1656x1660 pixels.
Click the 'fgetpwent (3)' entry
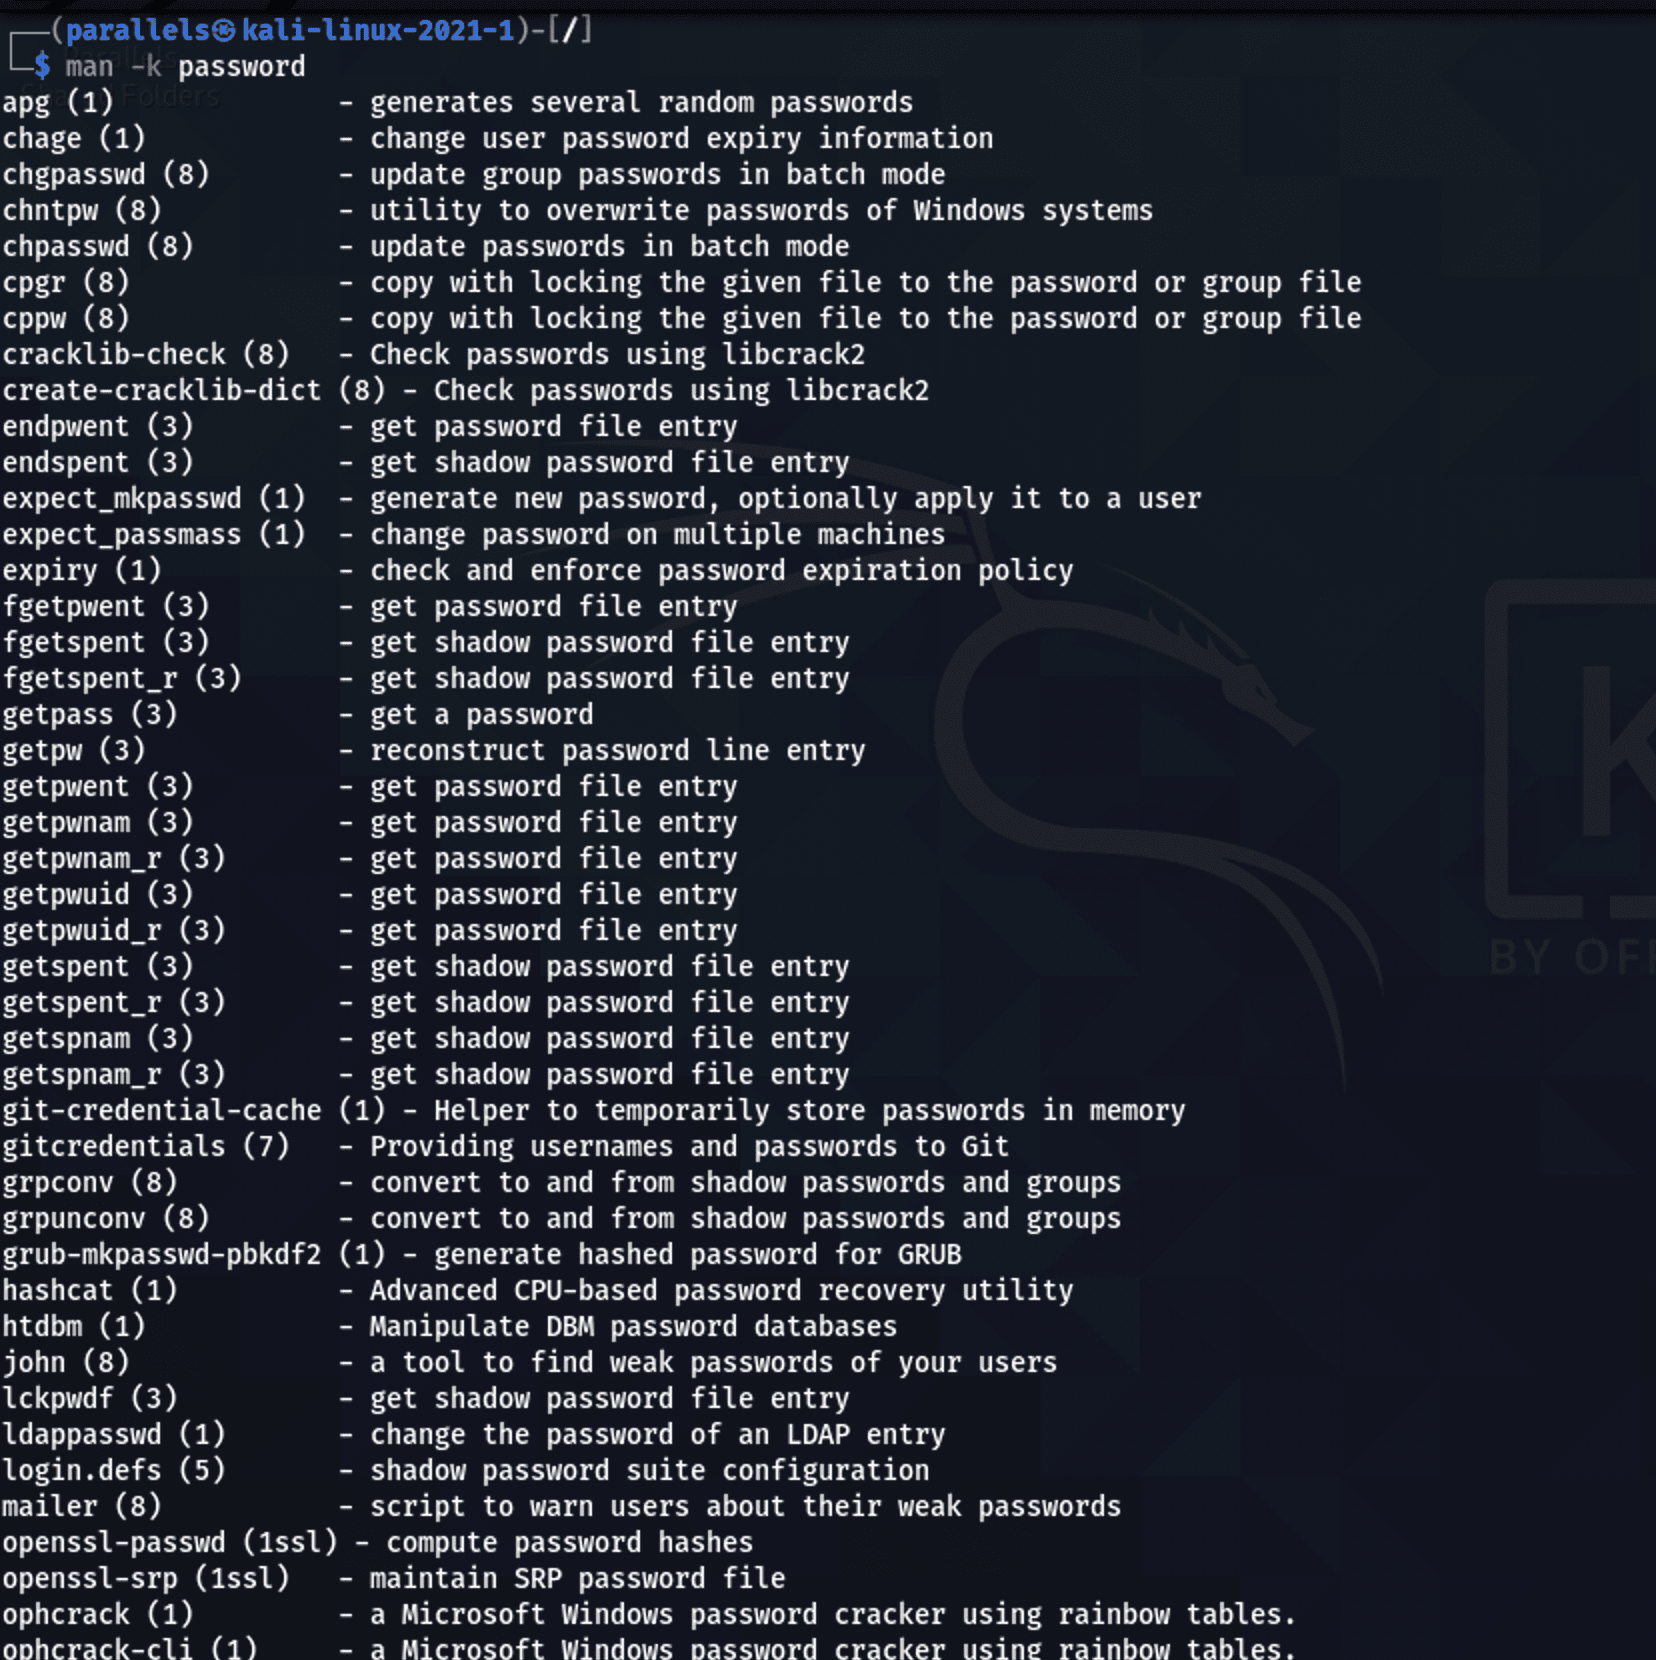pyautogui.click(x=106, y=607)
